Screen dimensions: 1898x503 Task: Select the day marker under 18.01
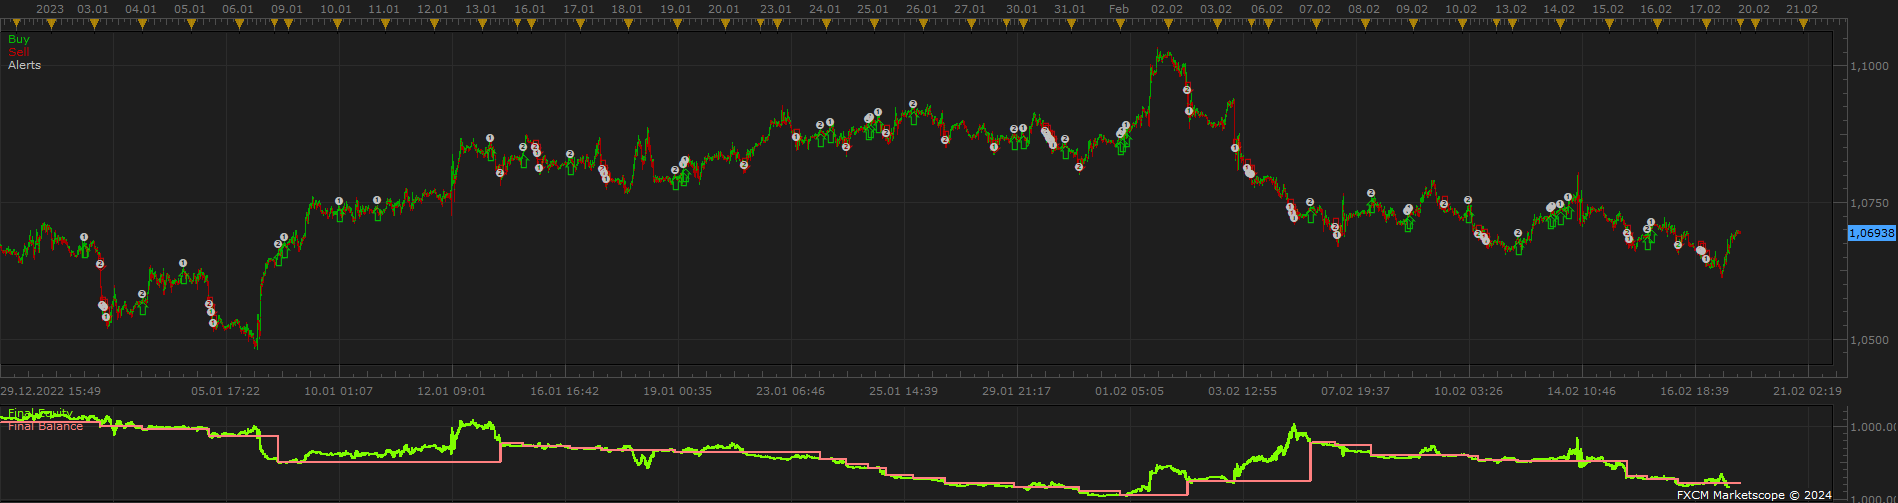tap(630, 25)
